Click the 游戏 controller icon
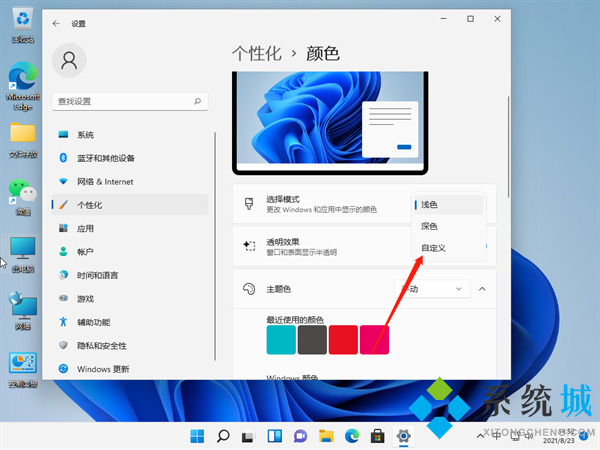Screen dimensions: 600x450 click(x=63, y=298)
